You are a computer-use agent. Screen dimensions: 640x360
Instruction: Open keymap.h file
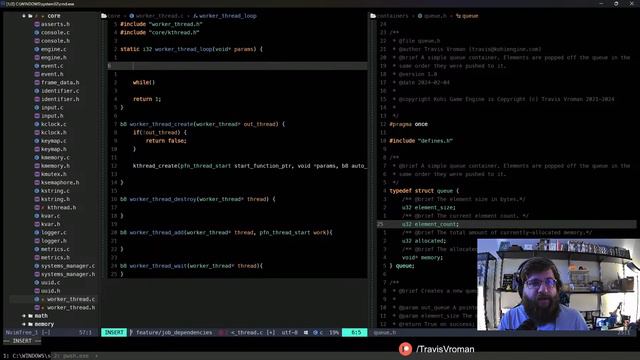pos(53,149)
